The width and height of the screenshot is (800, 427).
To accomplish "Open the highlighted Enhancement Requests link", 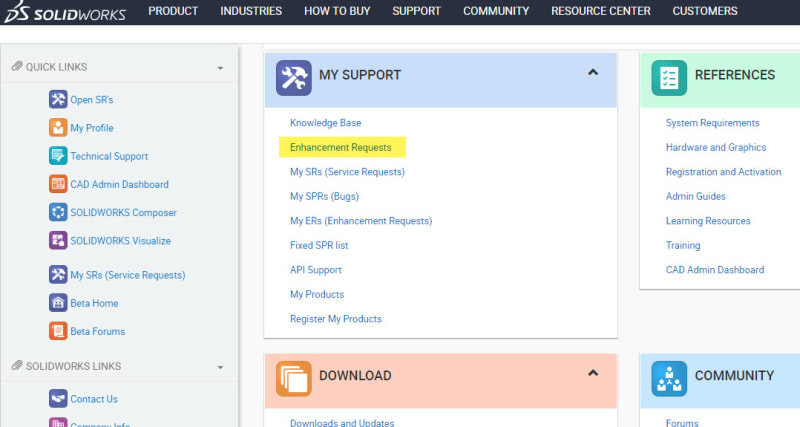I will coord(341,147).
